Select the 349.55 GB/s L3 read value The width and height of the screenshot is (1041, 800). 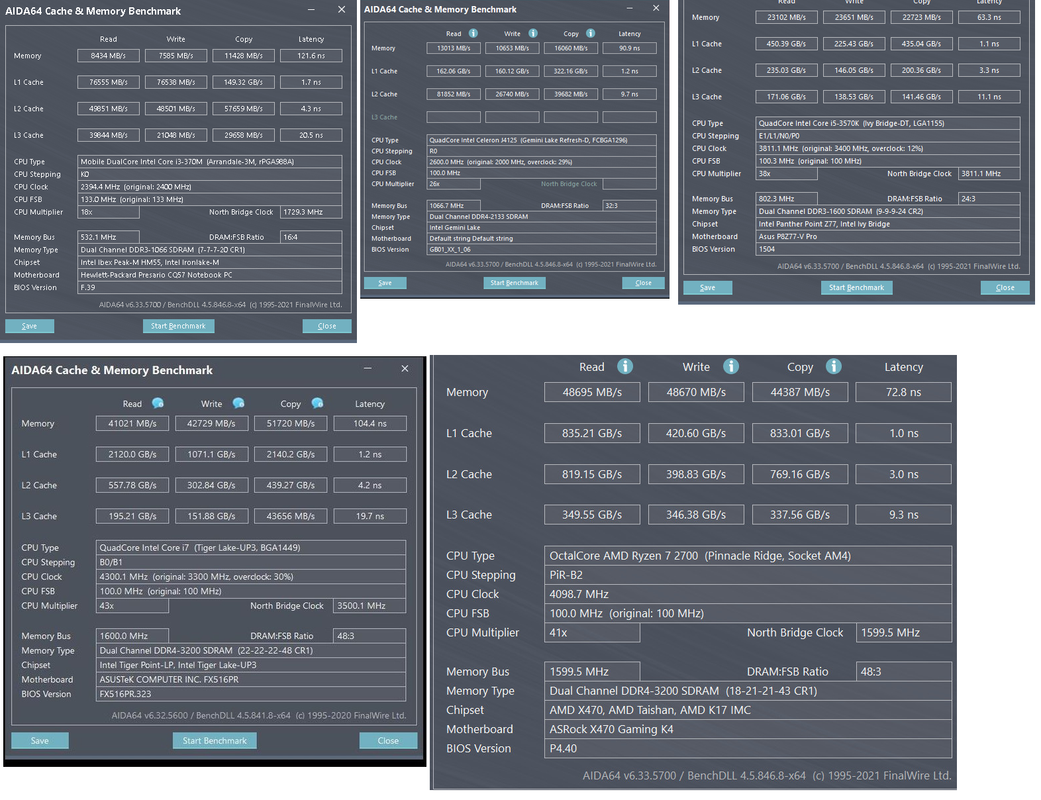592,515
